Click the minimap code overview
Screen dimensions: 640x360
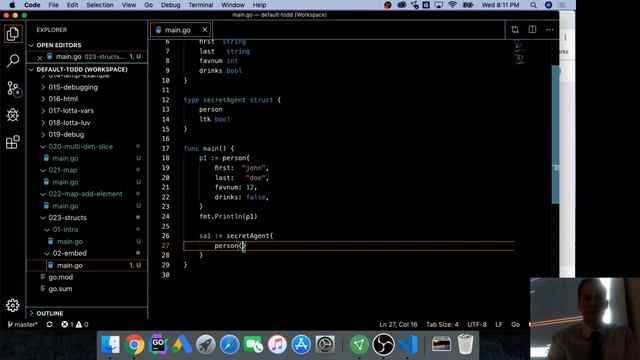click(x=519, y=52)
